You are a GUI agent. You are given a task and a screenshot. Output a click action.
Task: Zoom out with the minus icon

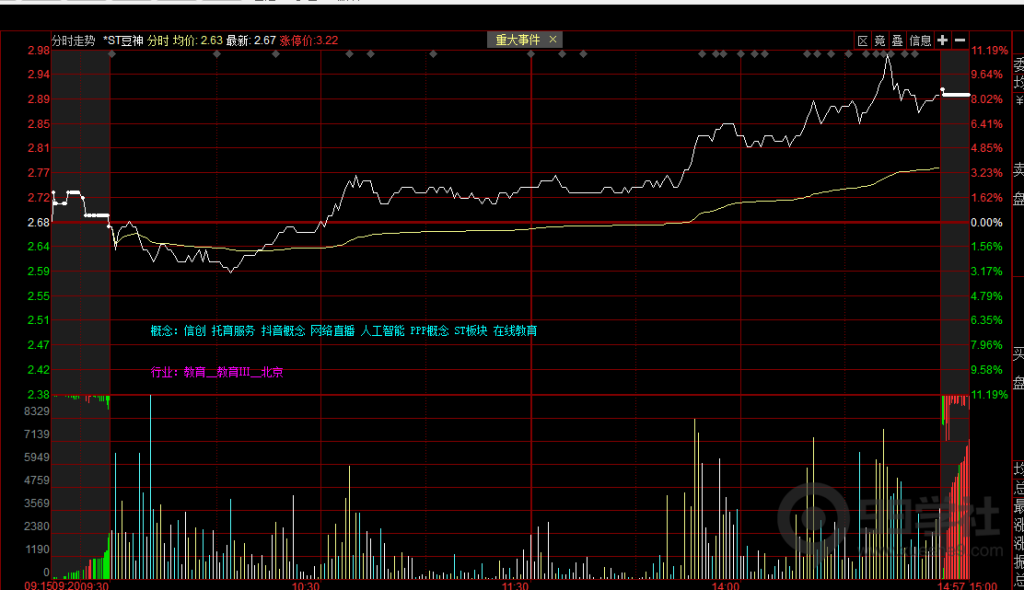[960, 40]
